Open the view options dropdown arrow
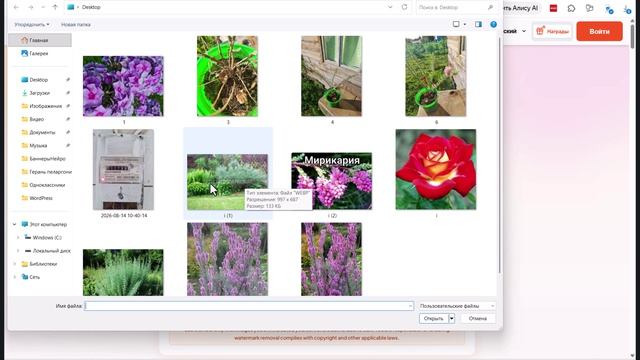 pyautogui.click(x=465, y=24)
